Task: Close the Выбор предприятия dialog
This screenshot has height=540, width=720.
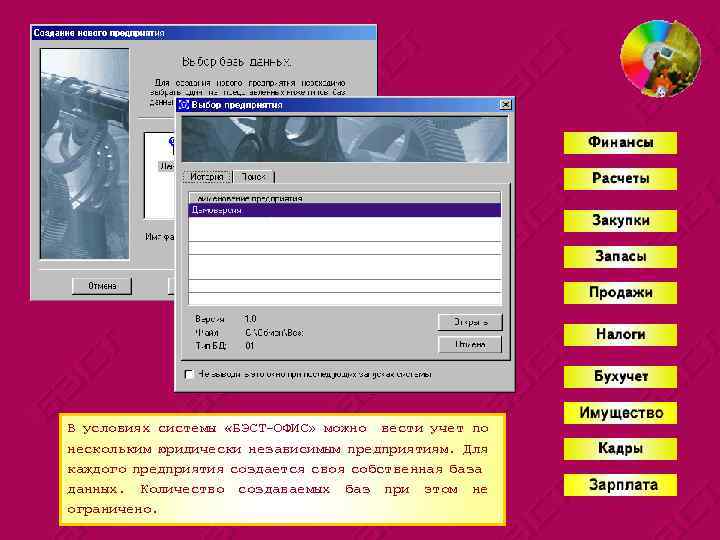Action: point(506,105)
